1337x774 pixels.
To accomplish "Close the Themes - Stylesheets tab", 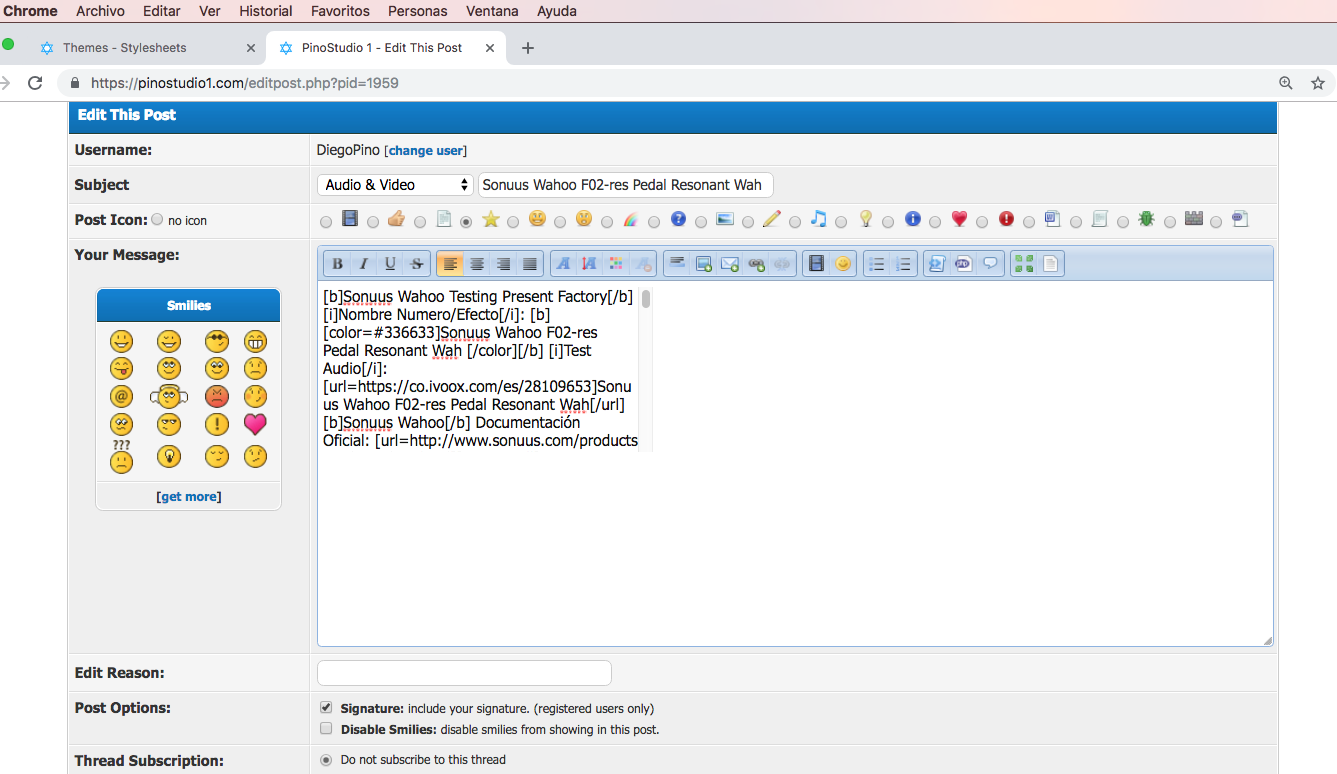I will (x=250, y=48).
